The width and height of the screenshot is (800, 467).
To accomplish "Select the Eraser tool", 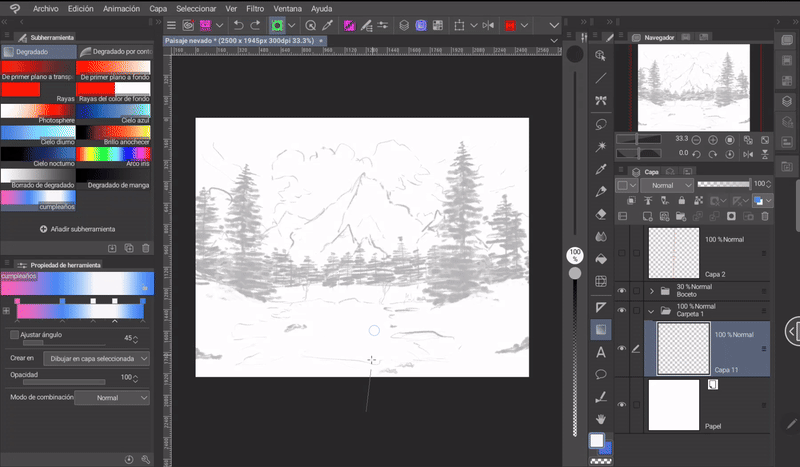I will click(601, 214).
